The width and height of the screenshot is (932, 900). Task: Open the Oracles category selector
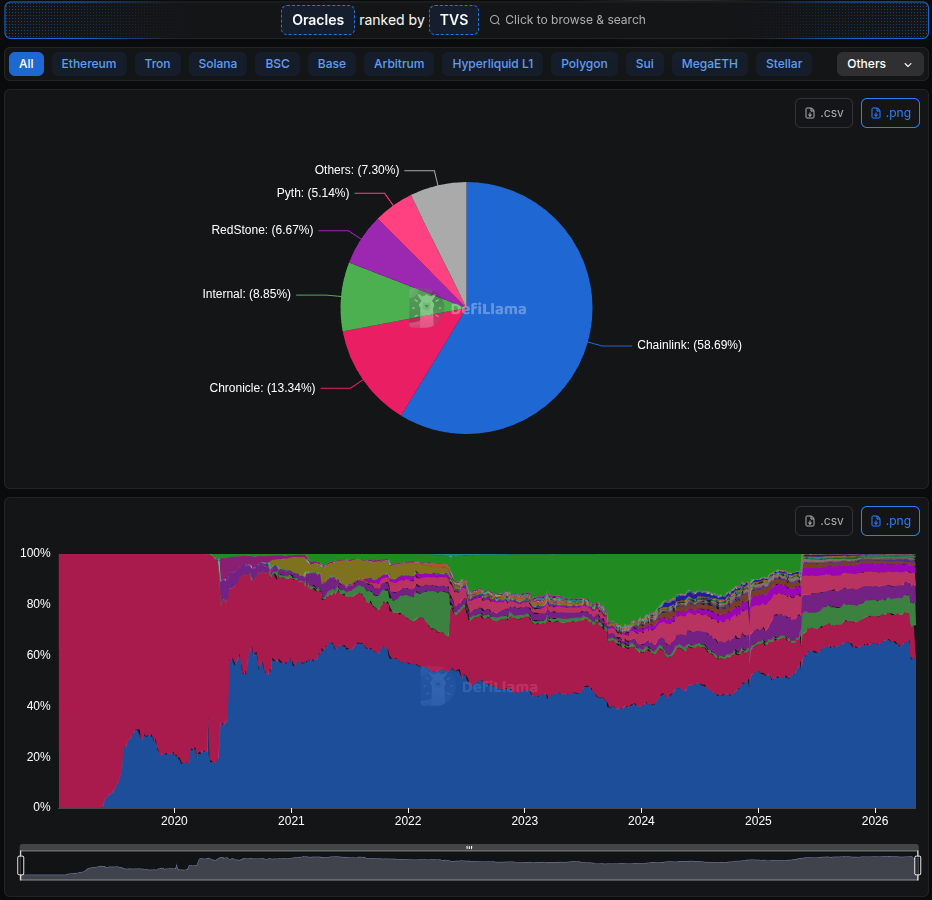(318, 20)
